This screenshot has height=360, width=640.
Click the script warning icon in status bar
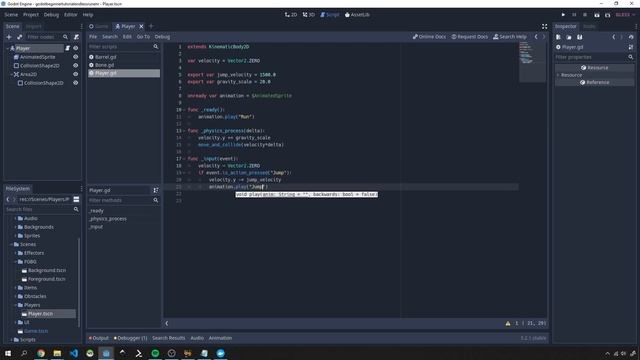(508, 323)
